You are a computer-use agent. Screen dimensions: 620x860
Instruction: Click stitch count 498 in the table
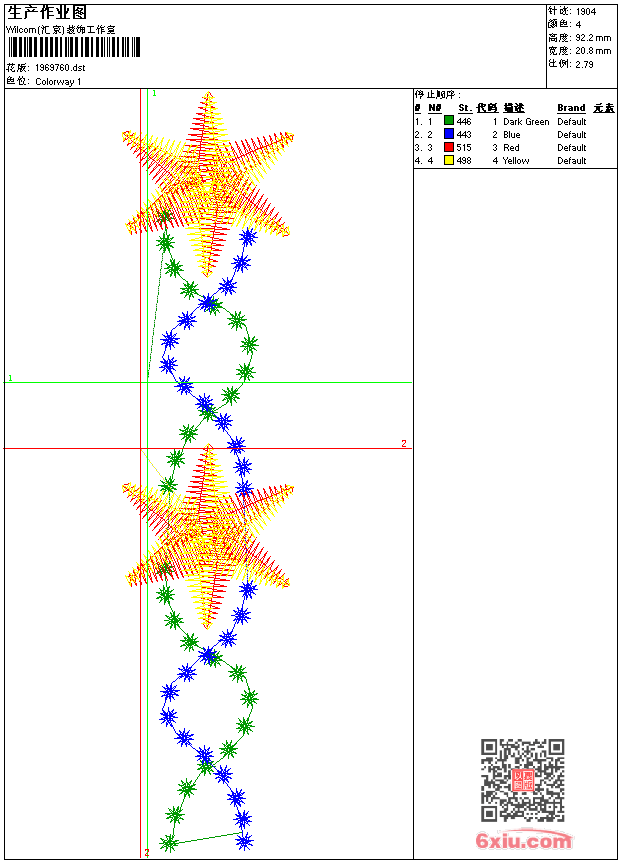click(x=464, y=161)
